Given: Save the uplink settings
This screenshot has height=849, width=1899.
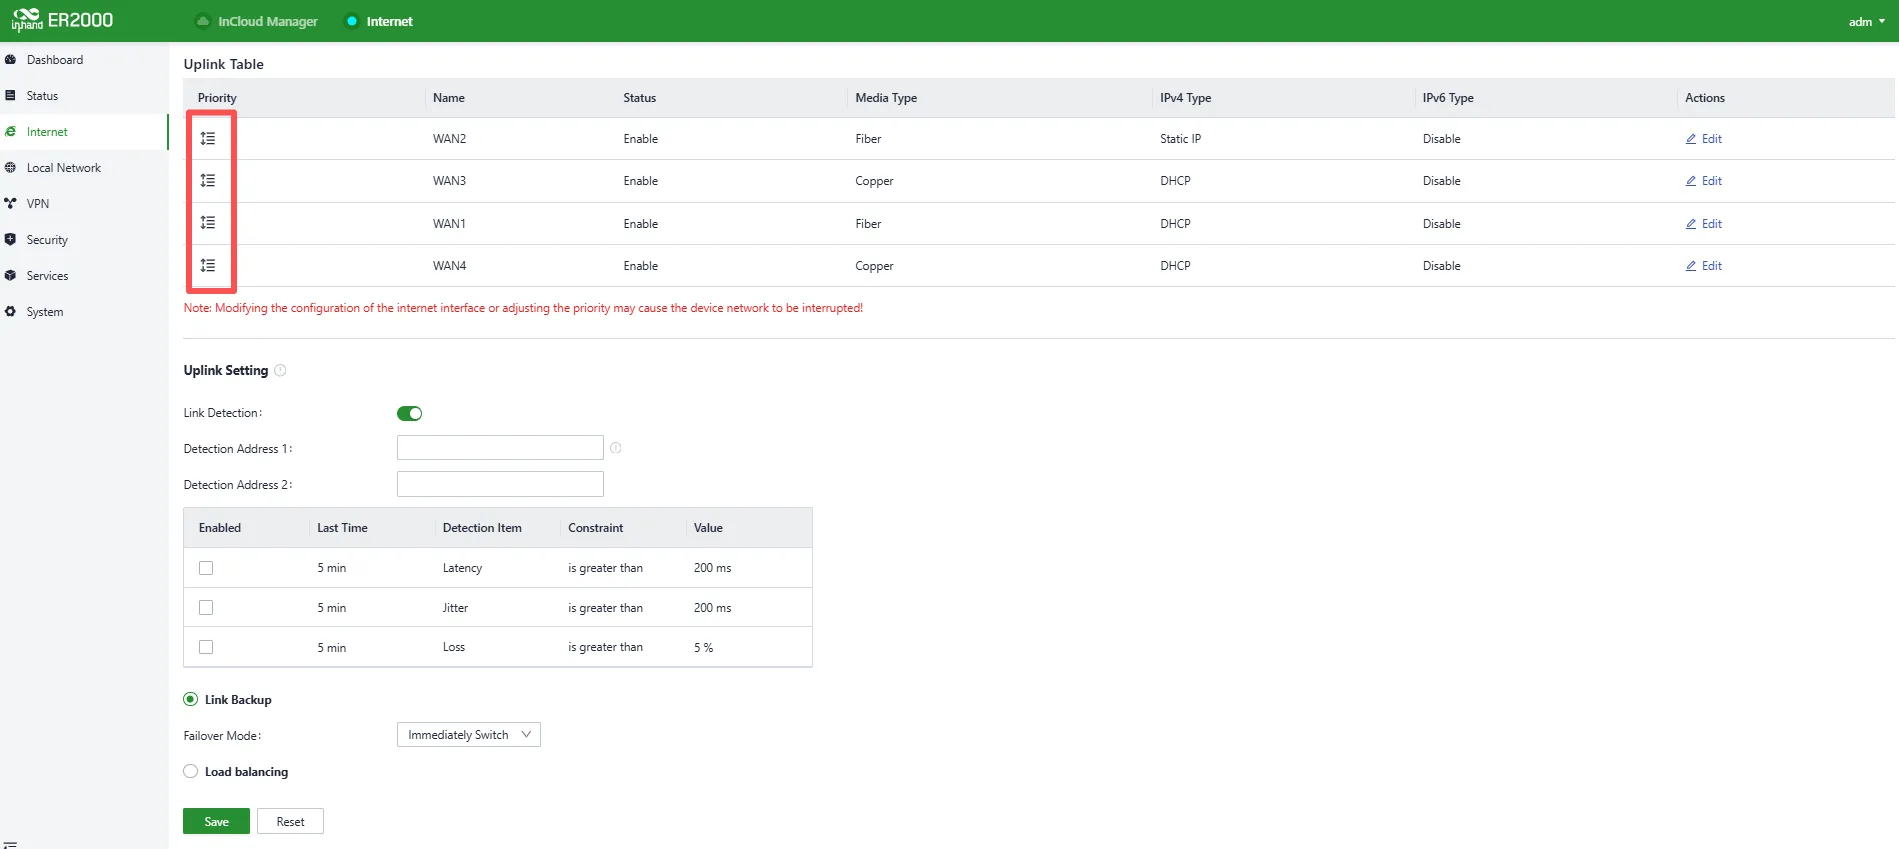Looking at the screenshot, I should click(x=216, y=821).
